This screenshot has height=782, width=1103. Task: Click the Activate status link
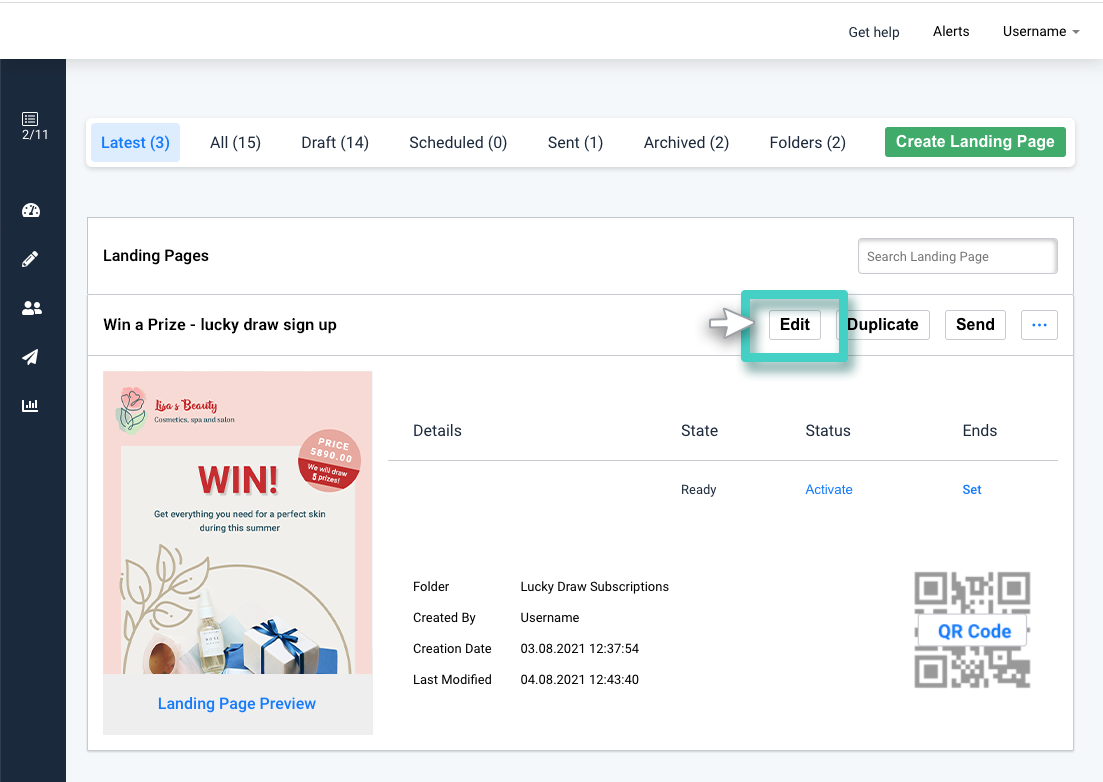coord(829,489)
